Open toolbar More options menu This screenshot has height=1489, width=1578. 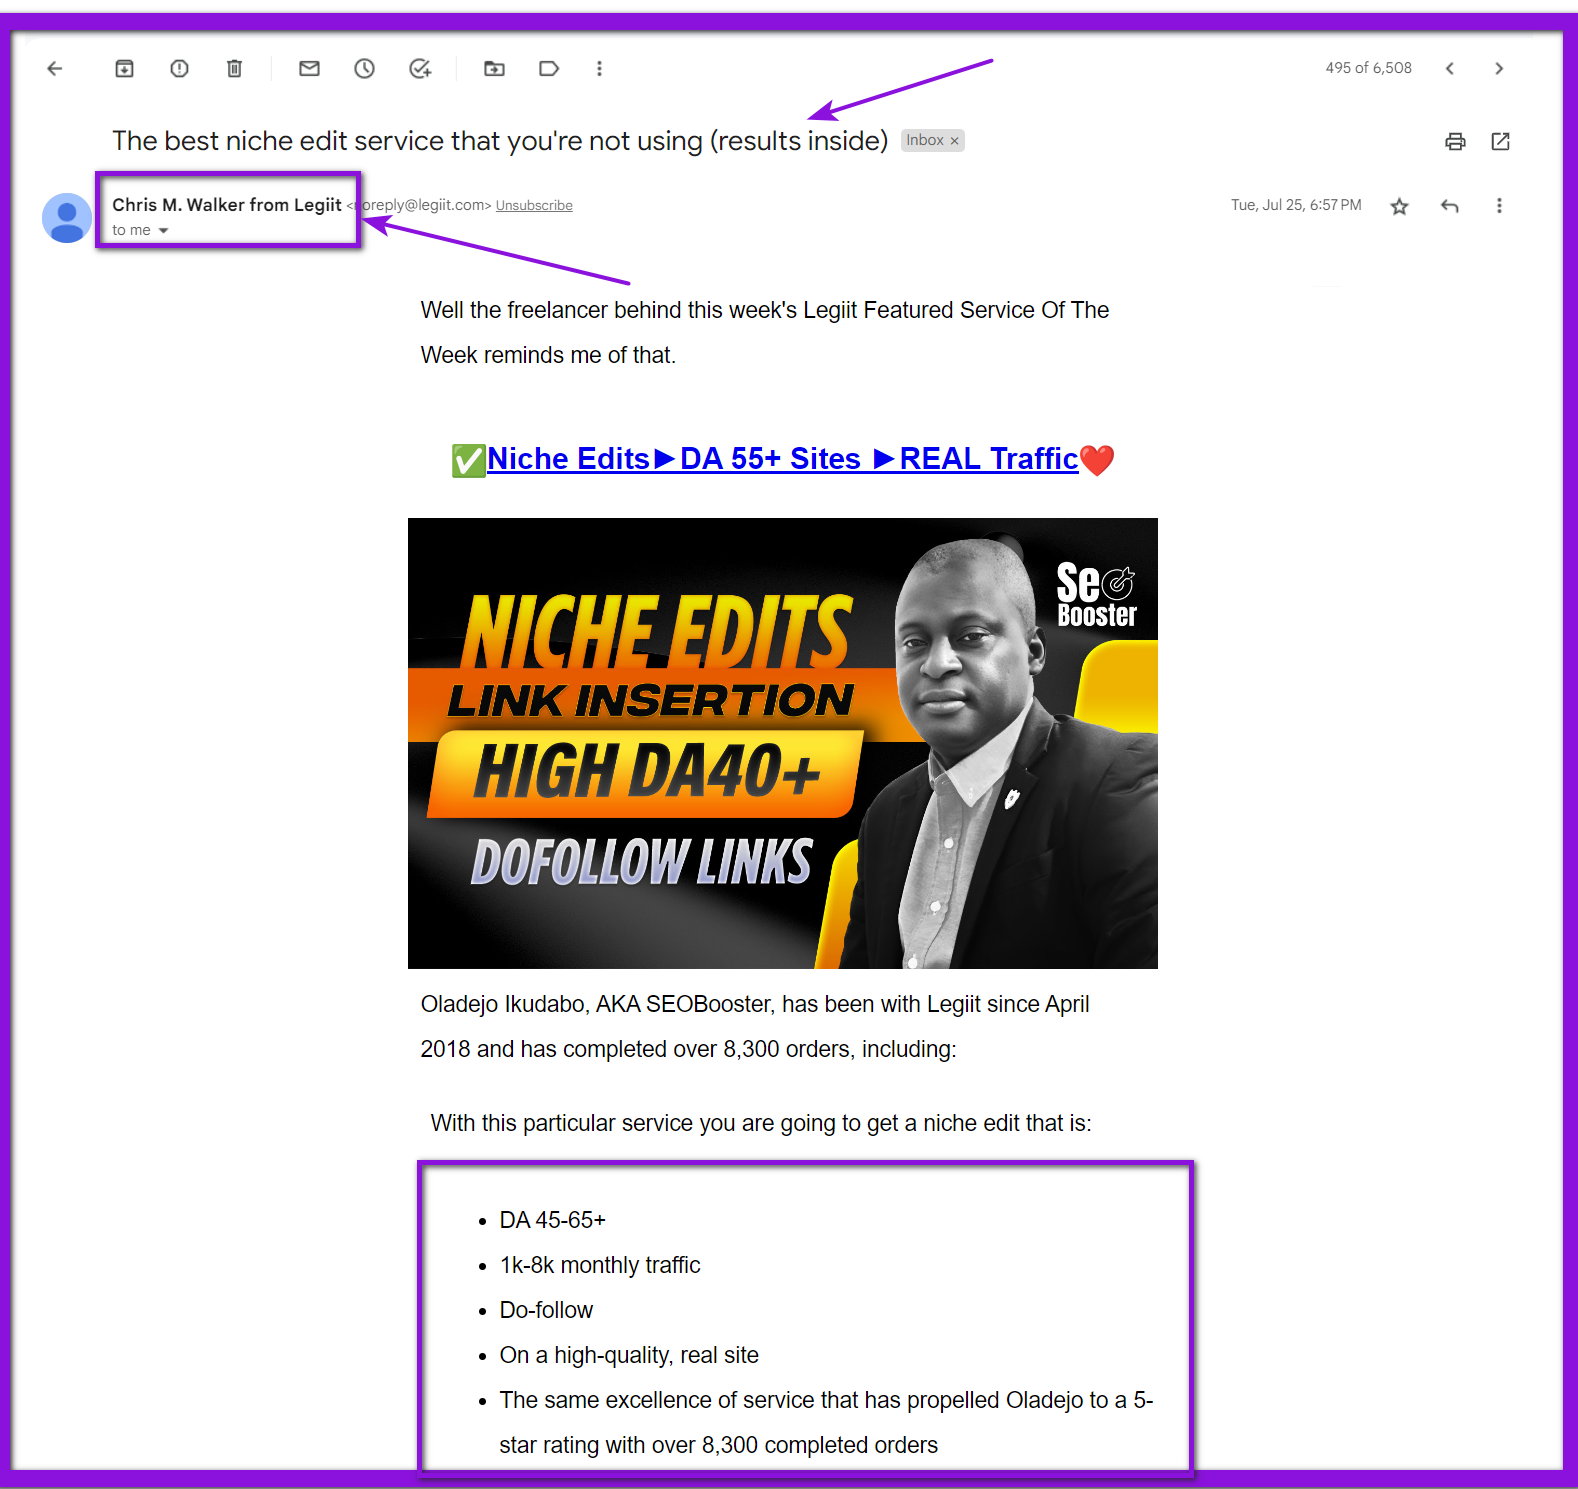coord(599,68)
